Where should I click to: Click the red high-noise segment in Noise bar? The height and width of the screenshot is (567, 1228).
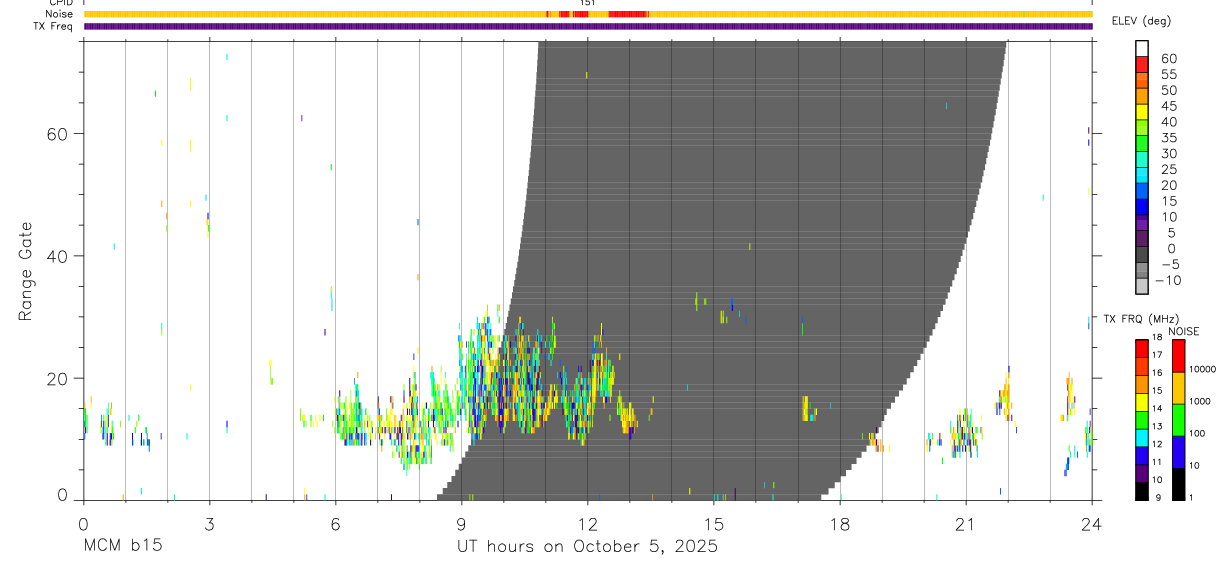[x=628, y=14]
